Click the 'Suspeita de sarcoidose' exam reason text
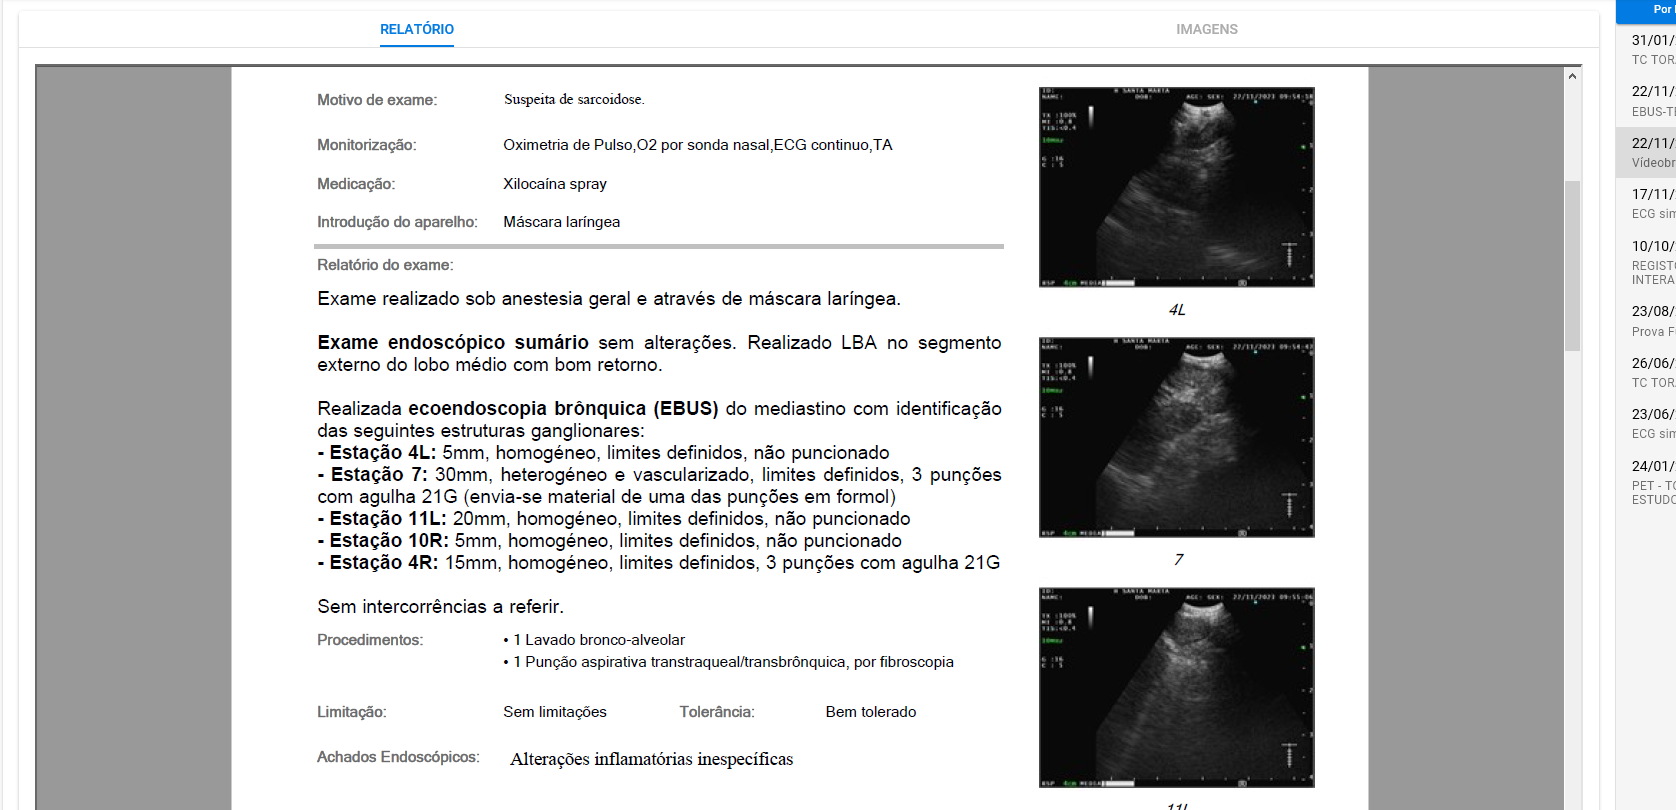Image resolution: width=1676 pixels, height=810 pixels. (574, 99)
